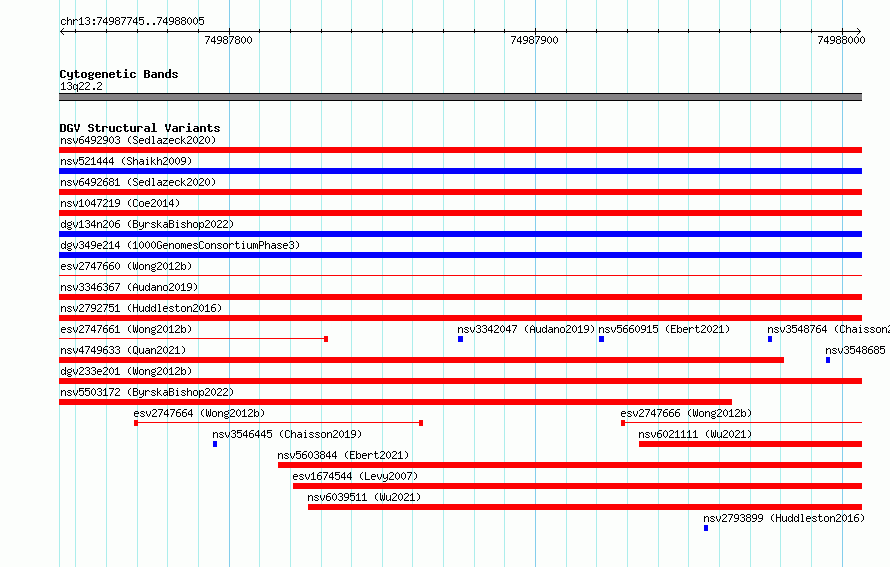Click the 13q22.2 band label text
This screenshot has height=567, width=890.
tap(81, 86)
